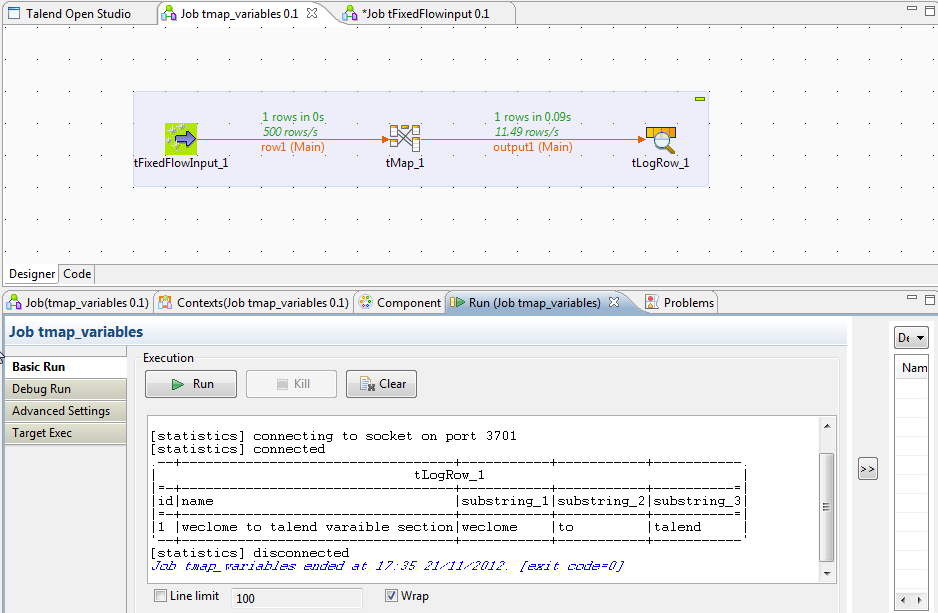This screenshot has width=938, height=613.
Task: Click the exit code=0 message line
Action: coord(388,566)
